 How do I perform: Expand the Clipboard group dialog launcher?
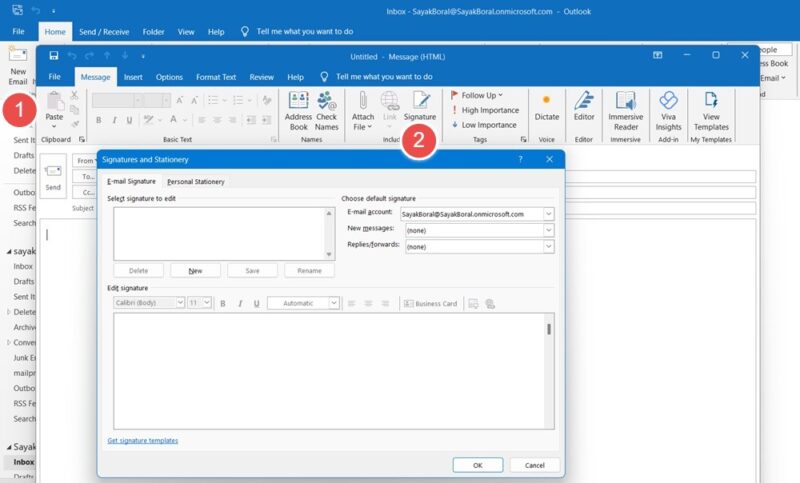pos(82,139)
